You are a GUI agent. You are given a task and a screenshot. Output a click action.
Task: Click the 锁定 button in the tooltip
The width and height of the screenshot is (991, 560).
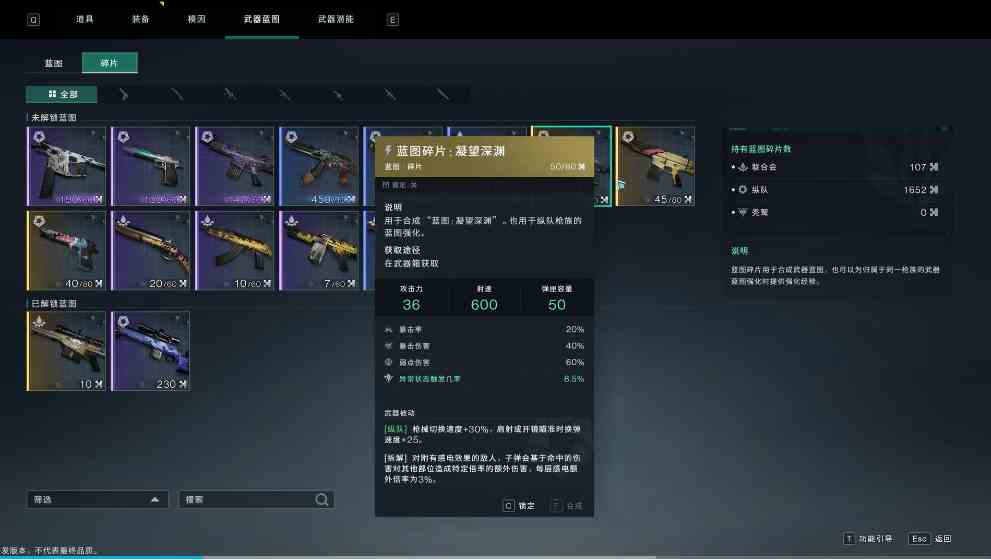[x=519, y=506]
